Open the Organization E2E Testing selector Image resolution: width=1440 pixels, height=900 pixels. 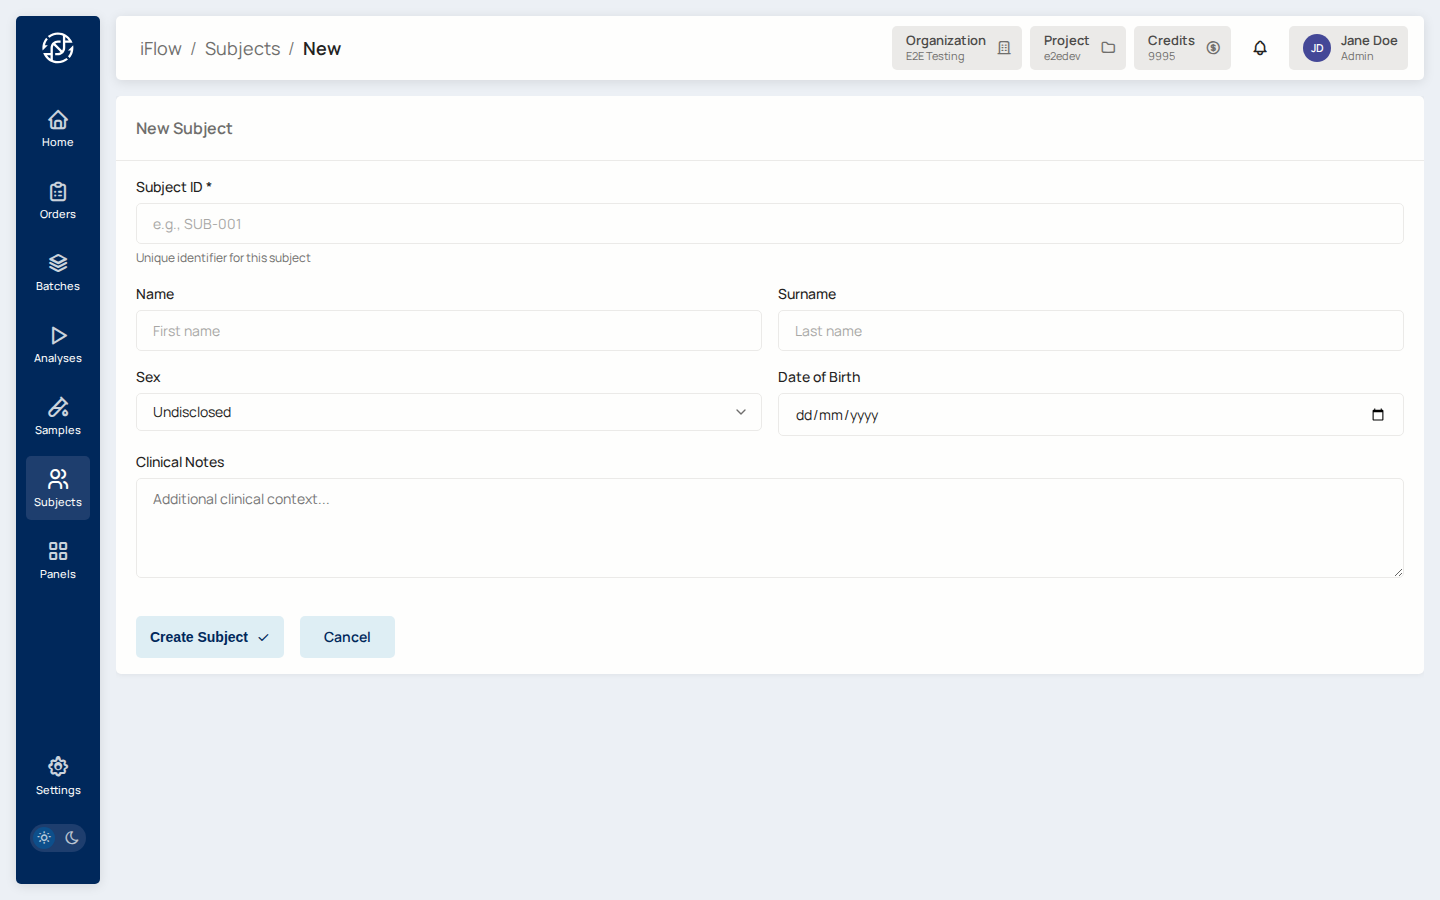tap(957, 48)
